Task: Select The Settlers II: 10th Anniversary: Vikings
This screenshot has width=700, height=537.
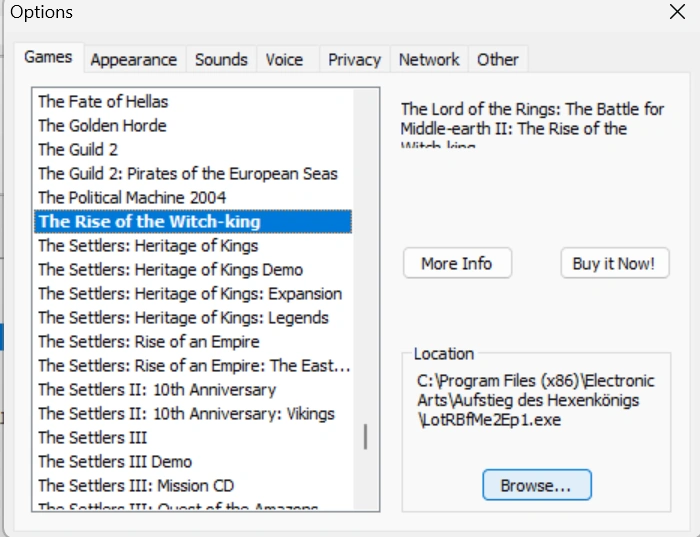Action: 186,413
